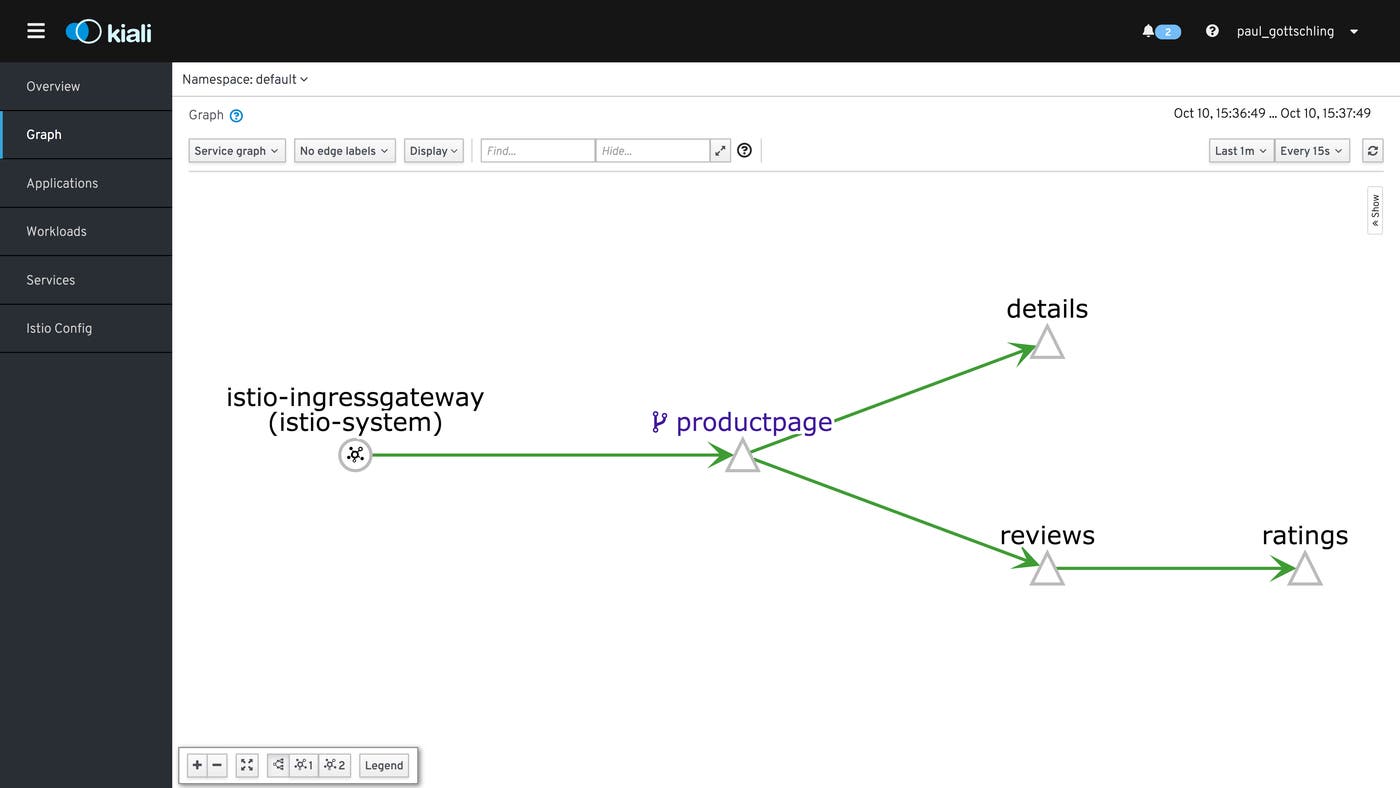Open the Last 1m duration dropdown
Image resolution: width=1400 pixels, height=788 pixels.
(1241, 151)
